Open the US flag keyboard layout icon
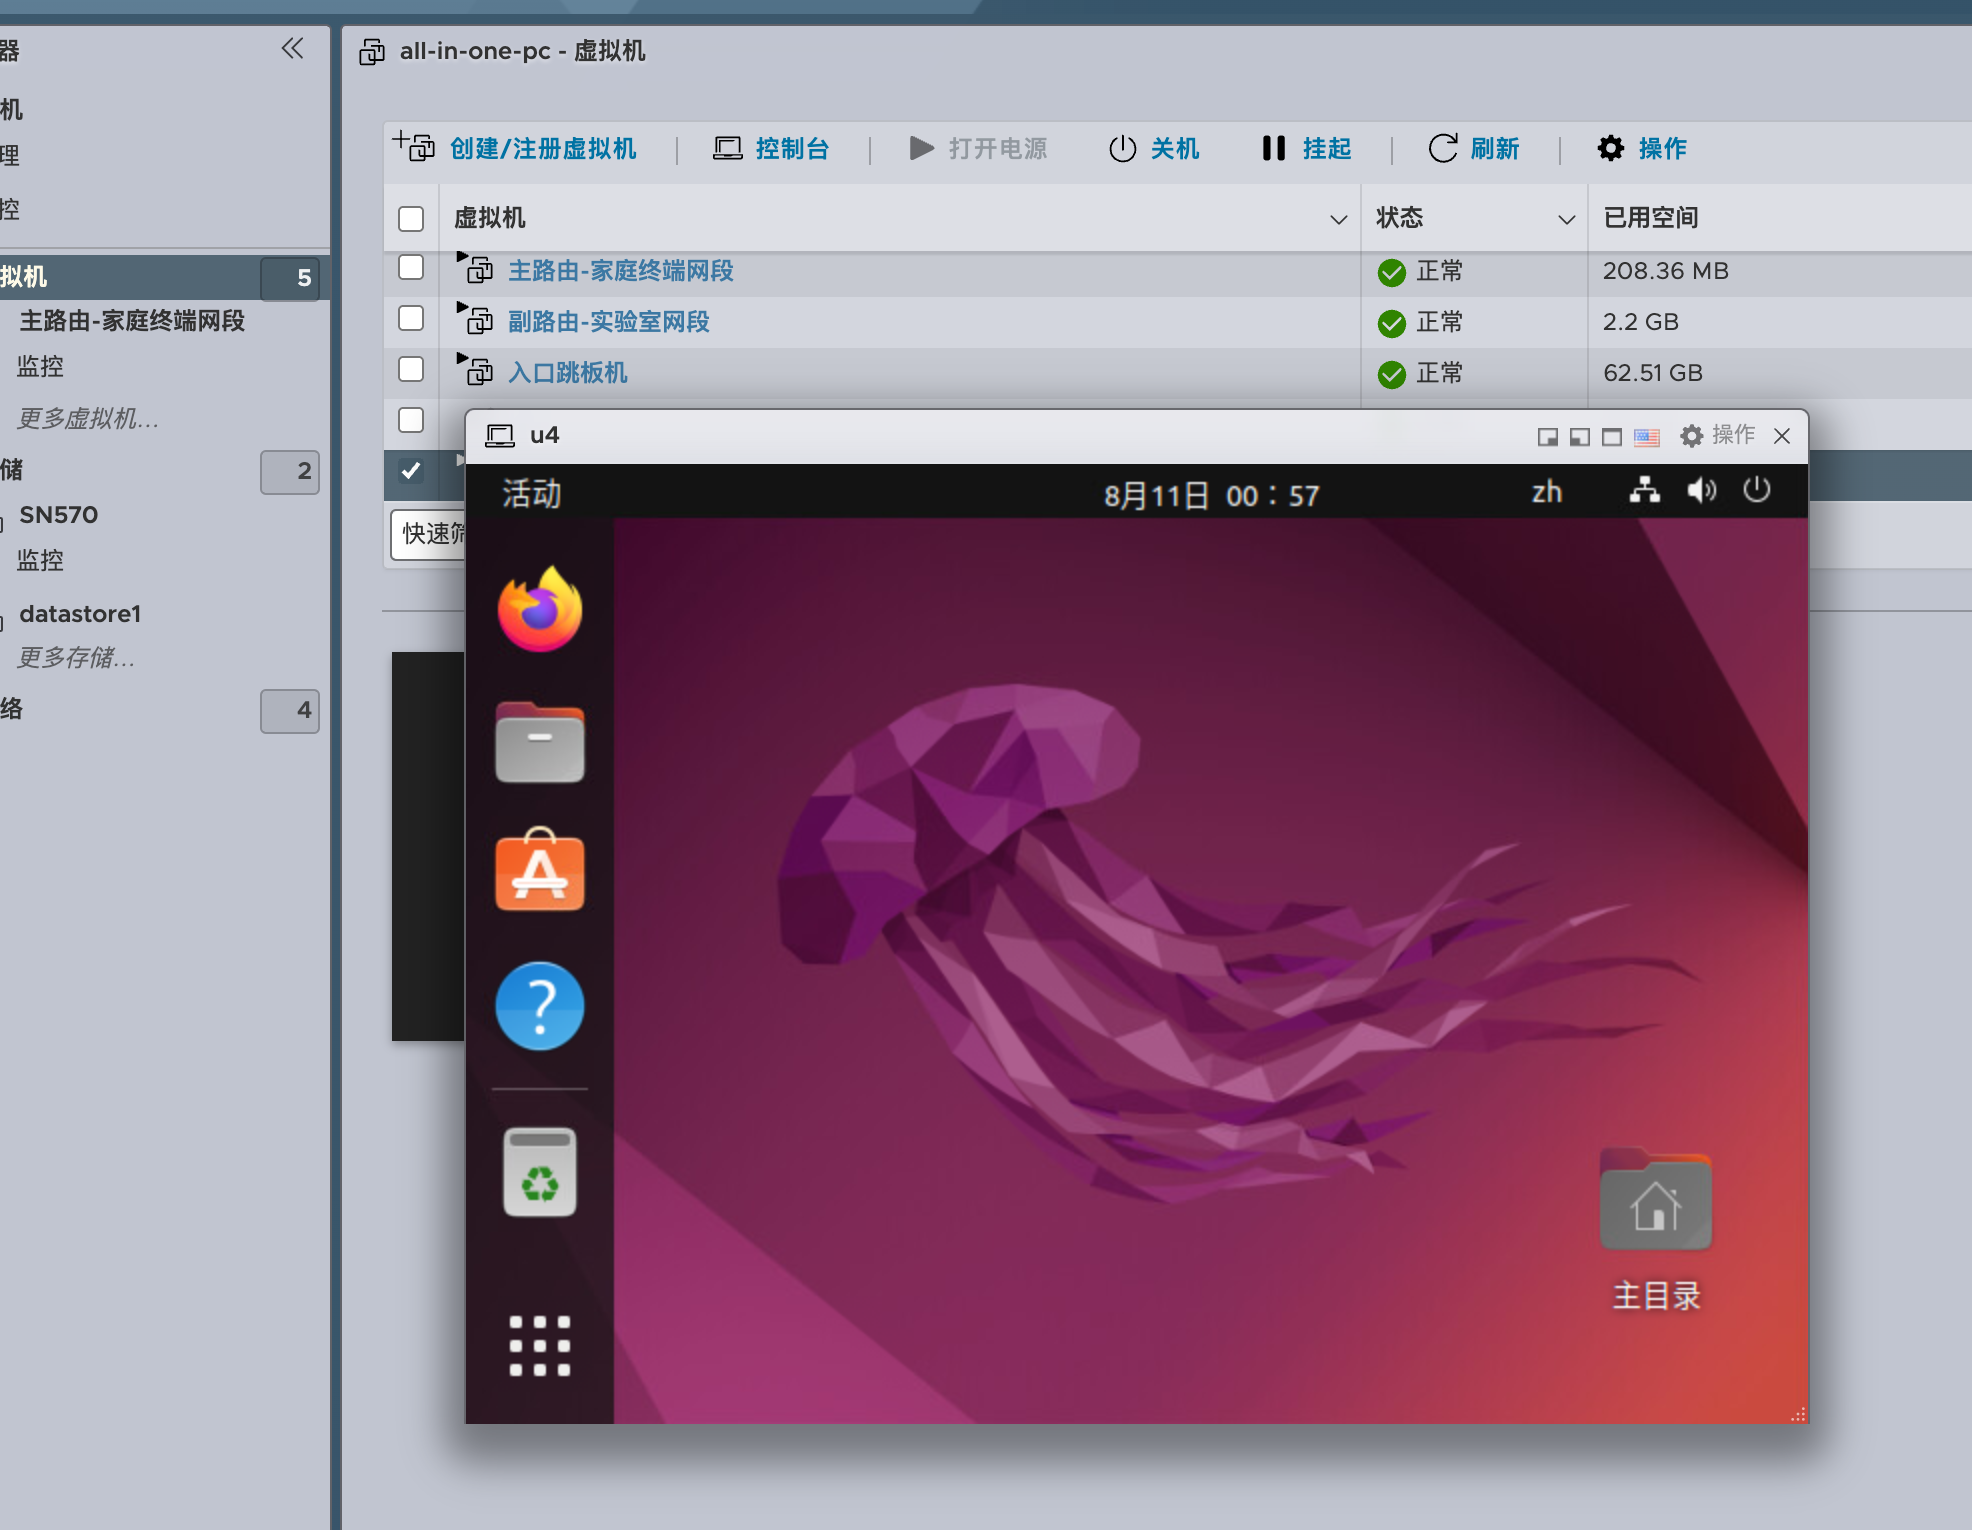This screenshot has width=1972, height=1530. tap(1646, 437)
